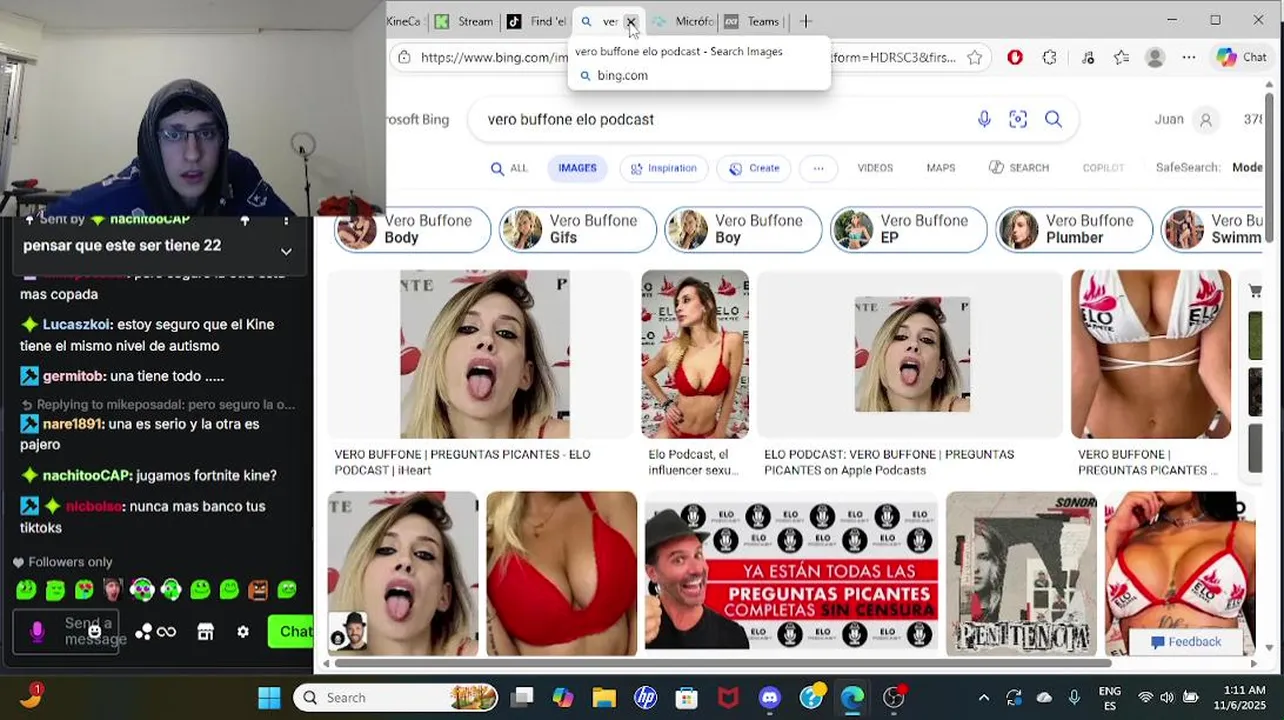This screenshot has width=1284, height=720.
Task: Switch to the VIDEOS tab
Action: point(875,168)
